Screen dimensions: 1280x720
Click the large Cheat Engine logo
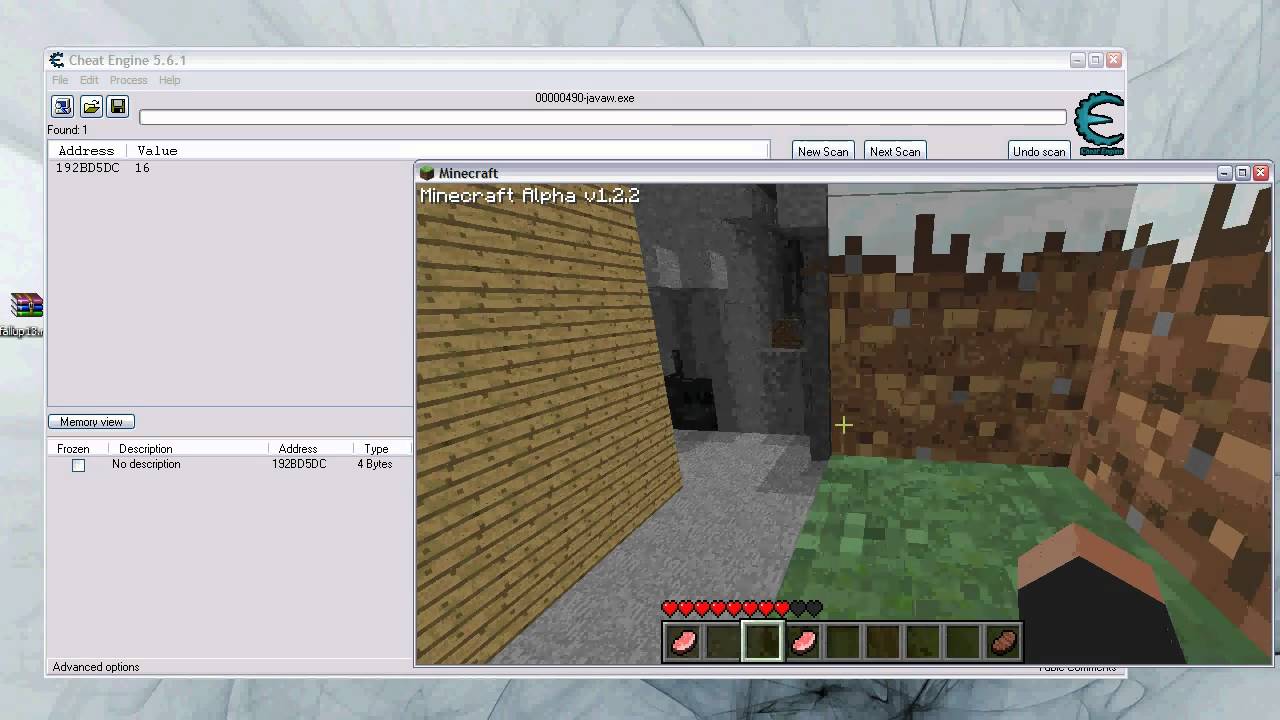click(1099, 123)
